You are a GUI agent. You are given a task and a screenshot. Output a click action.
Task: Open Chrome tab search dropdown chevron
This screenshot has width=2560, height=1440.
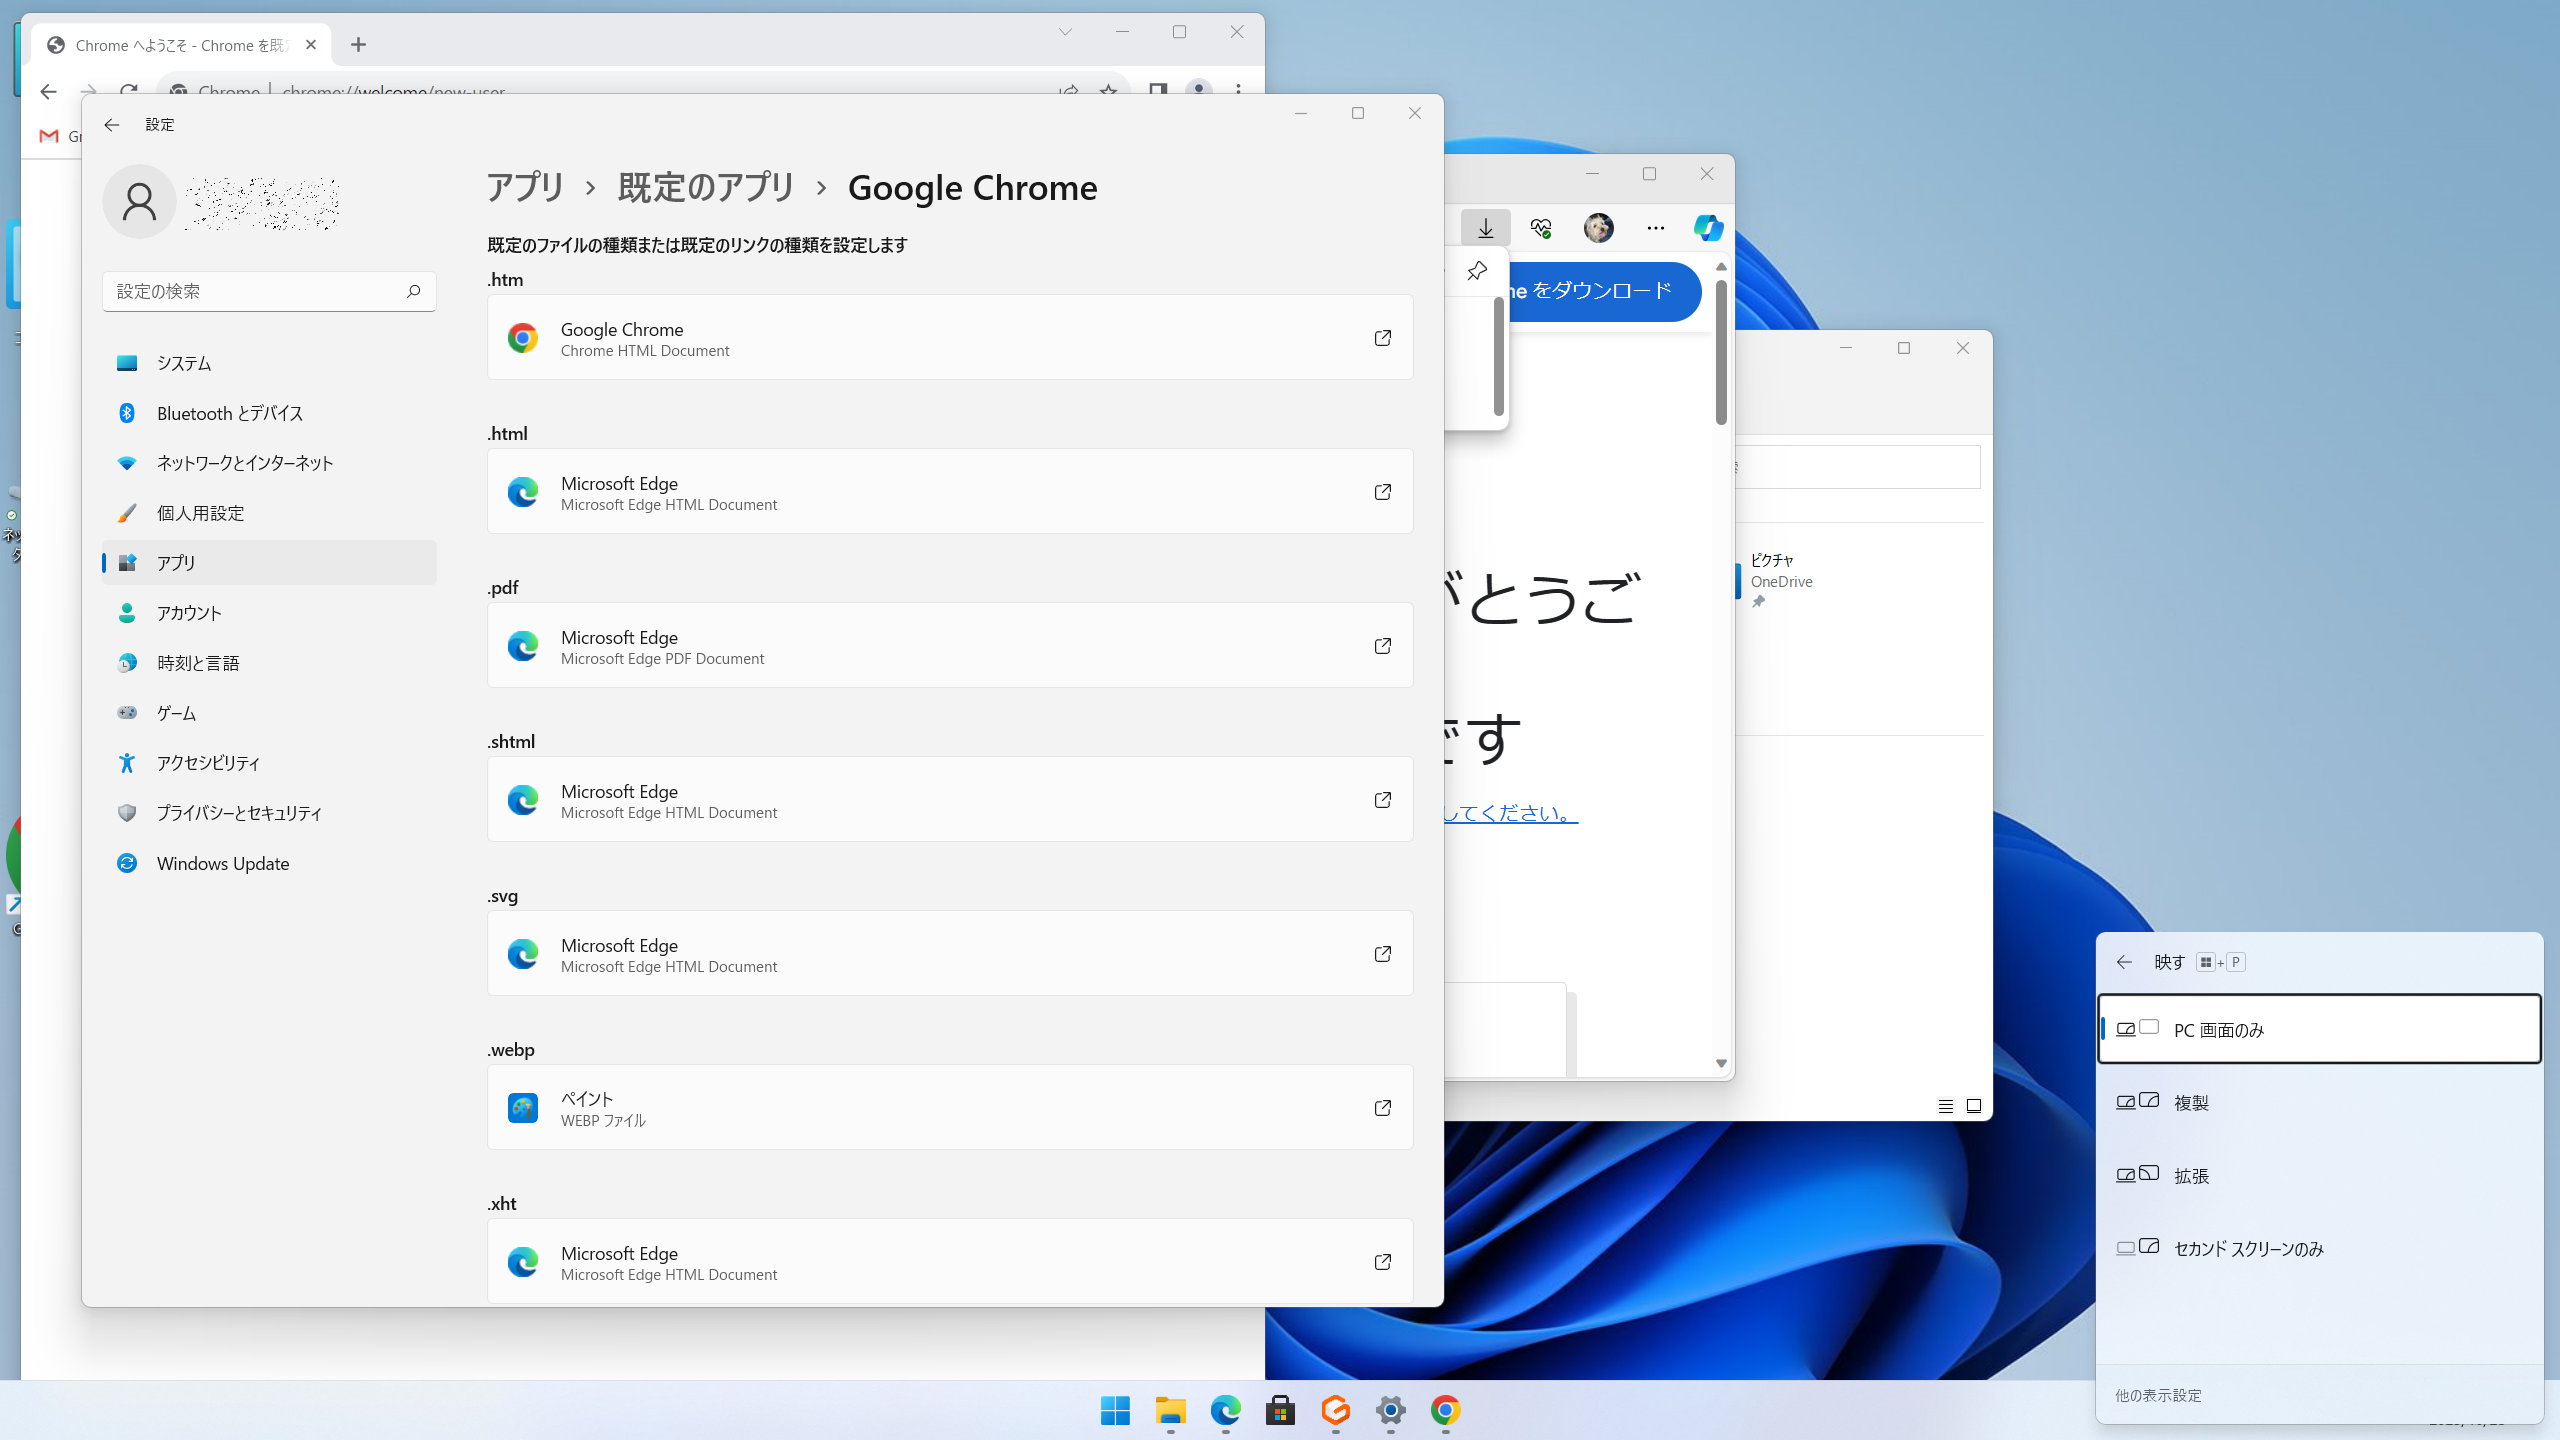(1065, 32)
